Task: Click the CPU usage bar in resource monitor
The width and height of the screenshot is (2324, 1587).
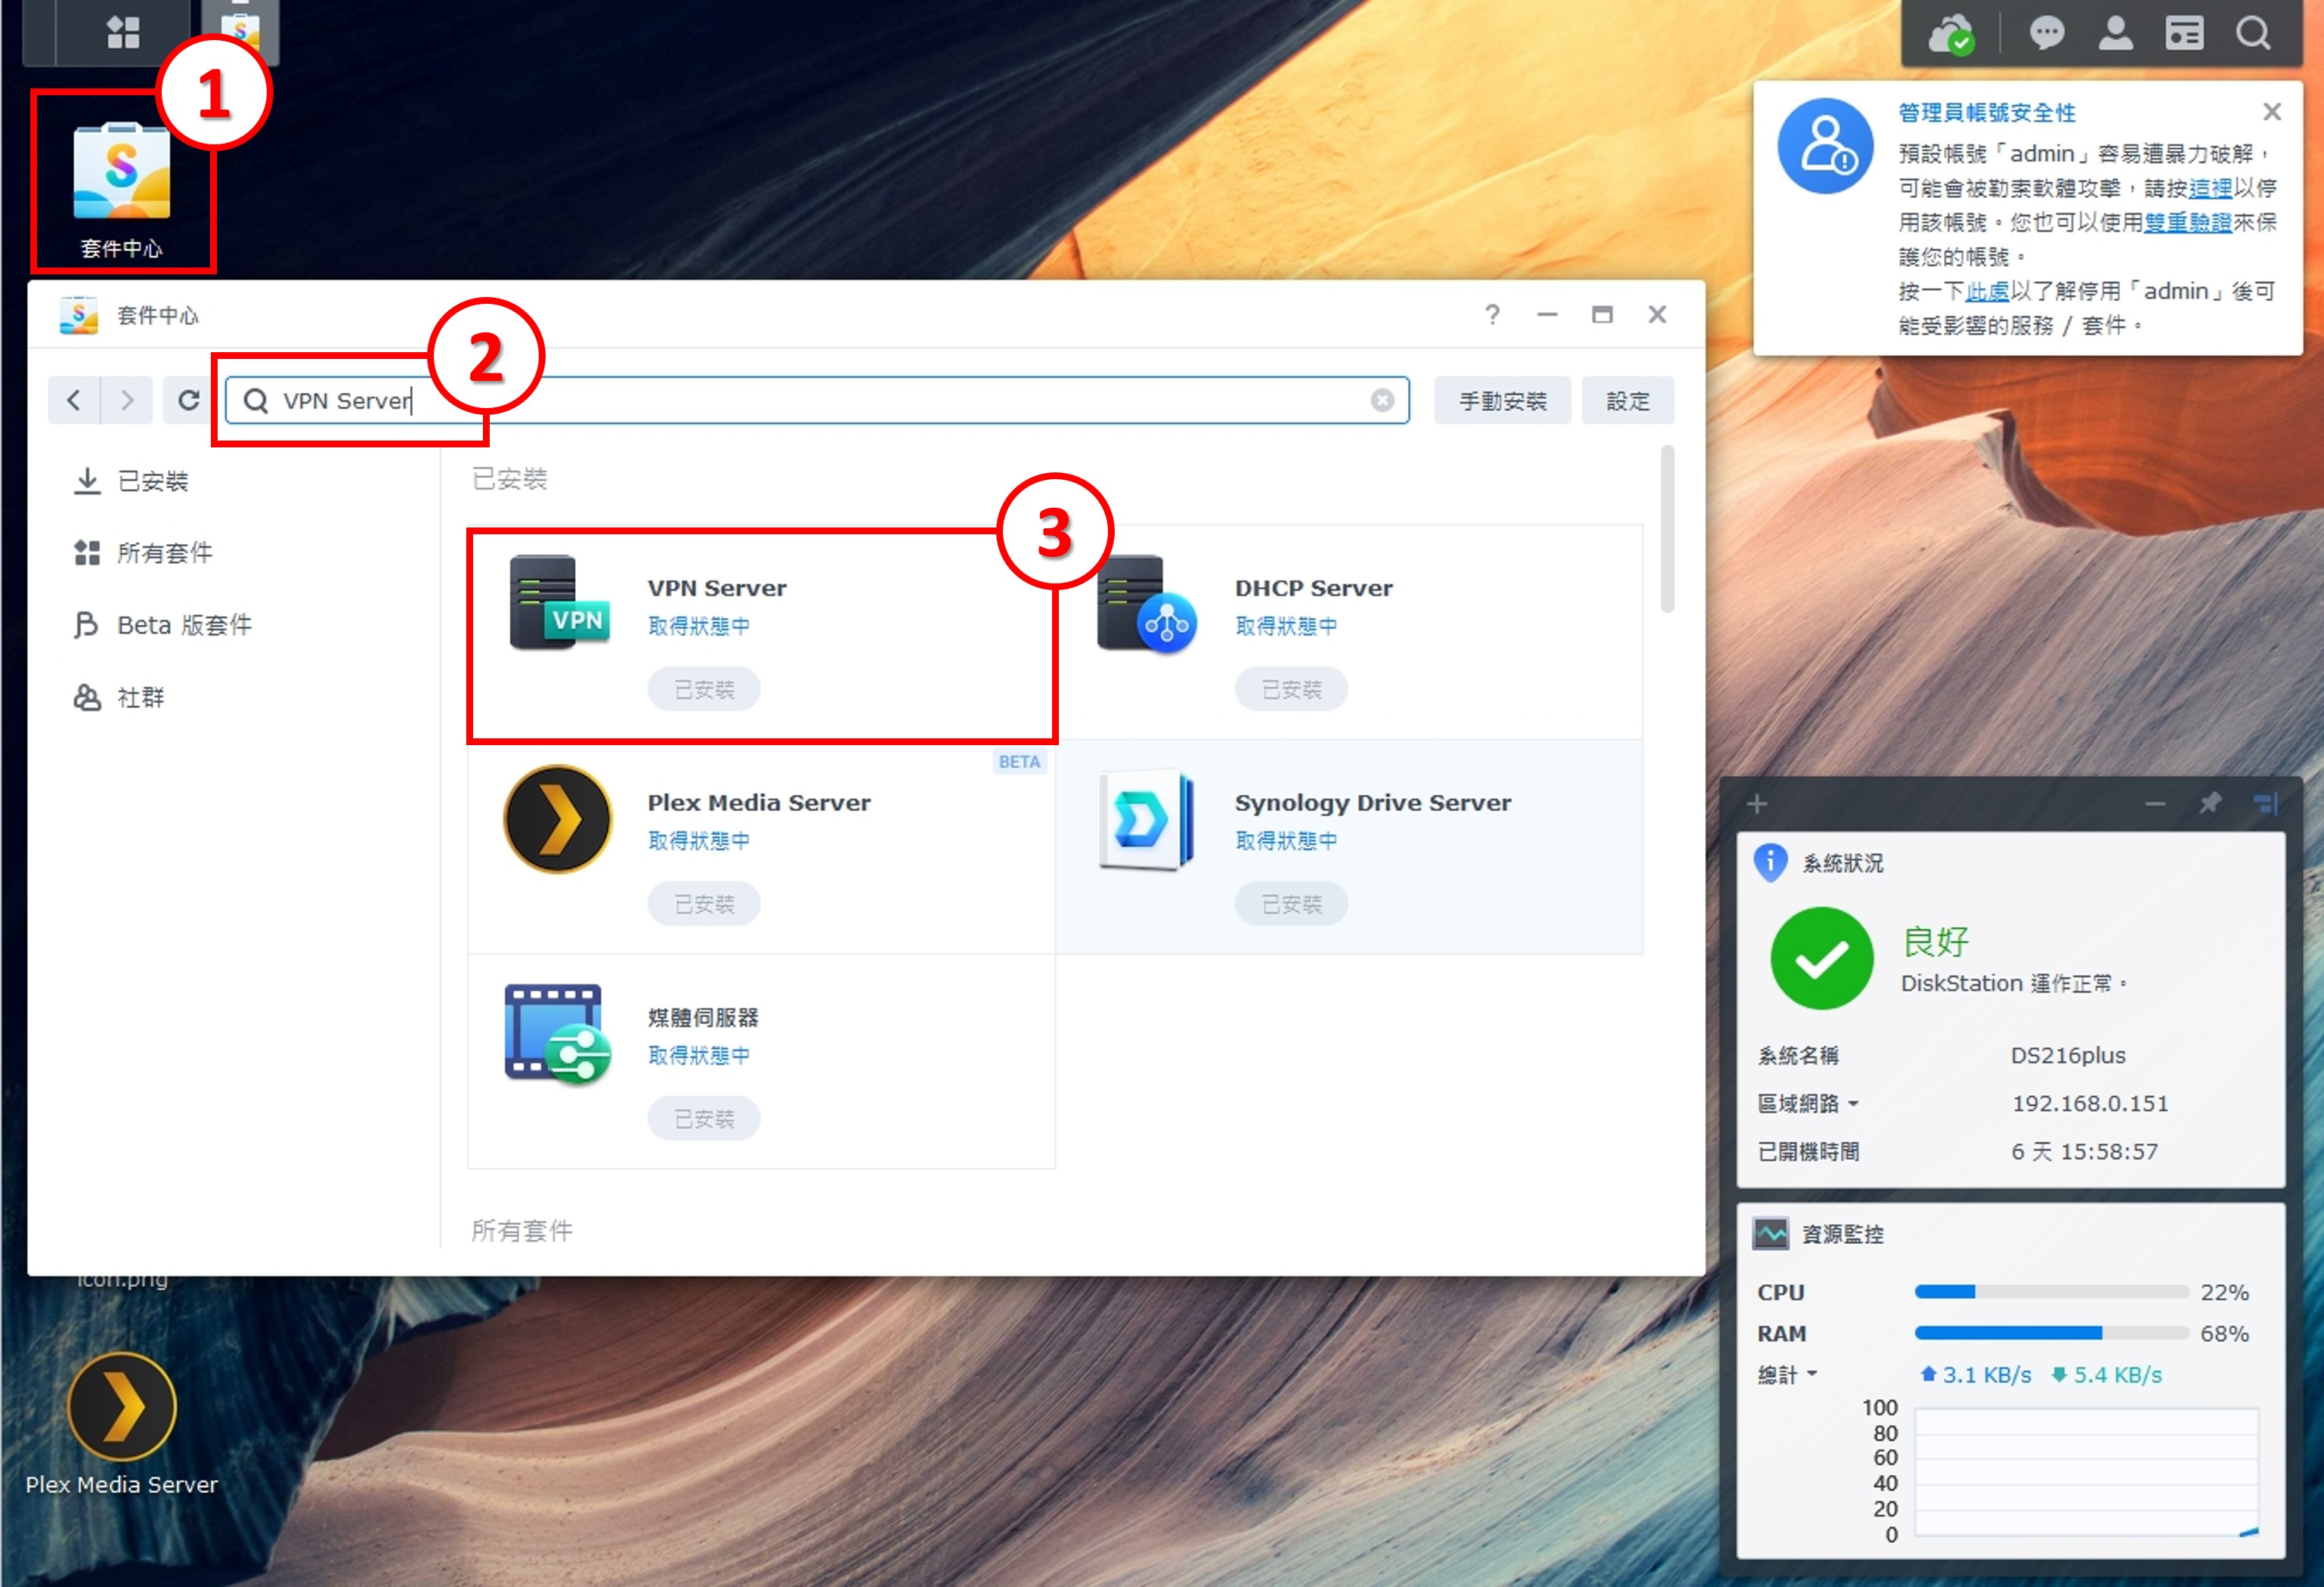Action: pos(2055,1292)
